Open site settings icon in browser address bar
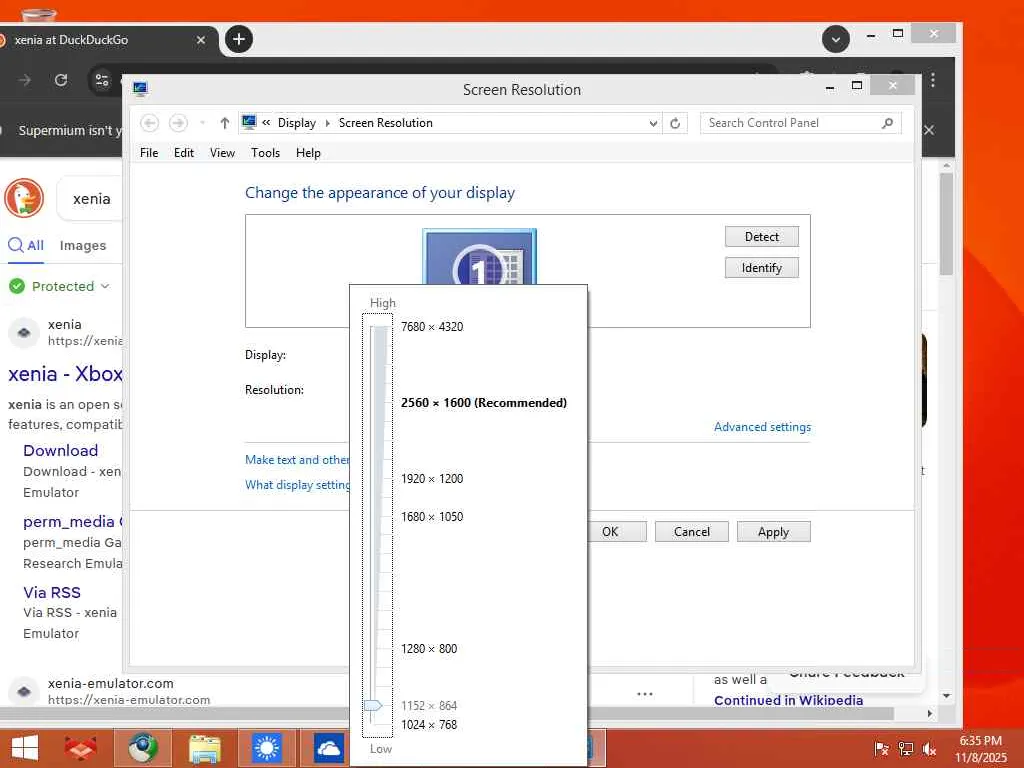 pos(102,80)
